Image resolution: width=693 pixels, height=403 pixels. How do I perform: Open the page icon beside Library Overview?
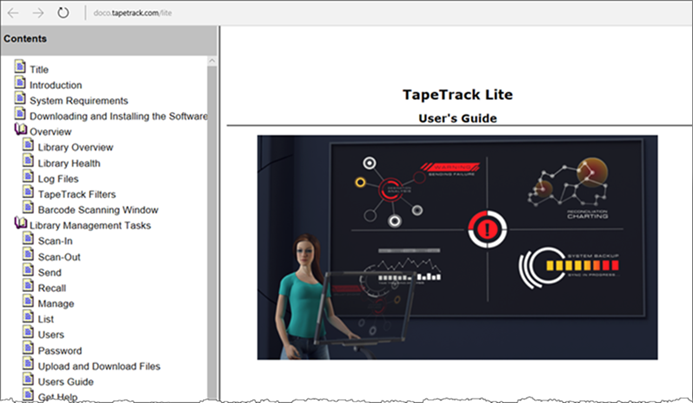click(x=28, y=145)
